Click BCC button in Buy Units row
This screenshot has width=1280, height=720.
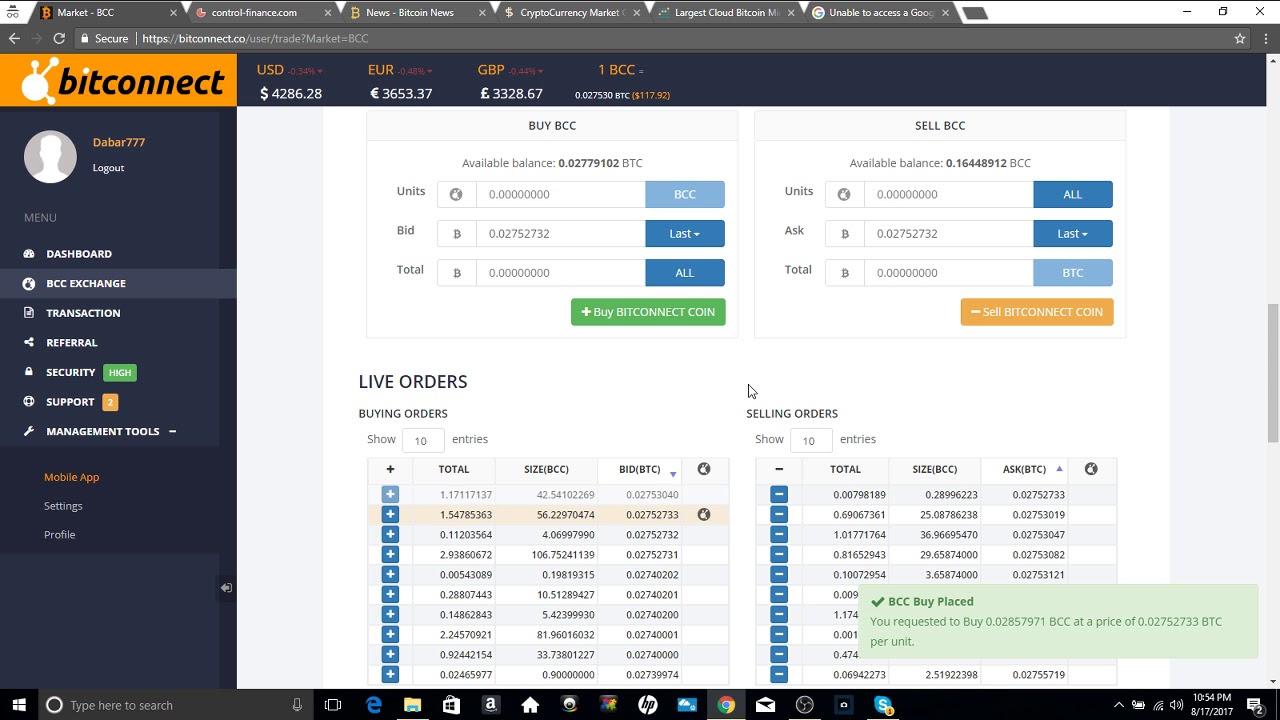pyautogui.click(x=684, y=194)
